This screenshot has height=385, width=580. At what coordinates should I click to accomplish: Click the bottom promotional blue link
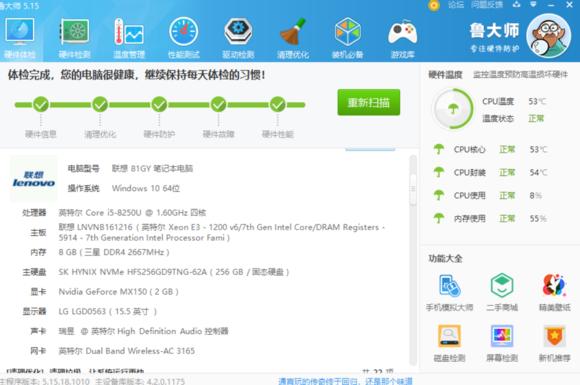(x=345, y=381)
